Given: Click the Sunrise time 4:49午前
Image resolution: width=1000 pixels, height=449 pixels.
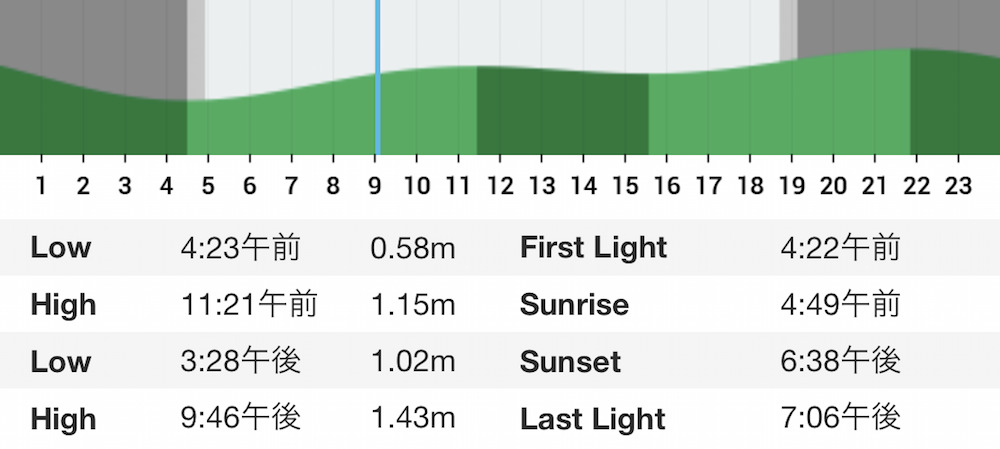Looking at the screenshot, I should pyautogui.click(x=840, y=305).
